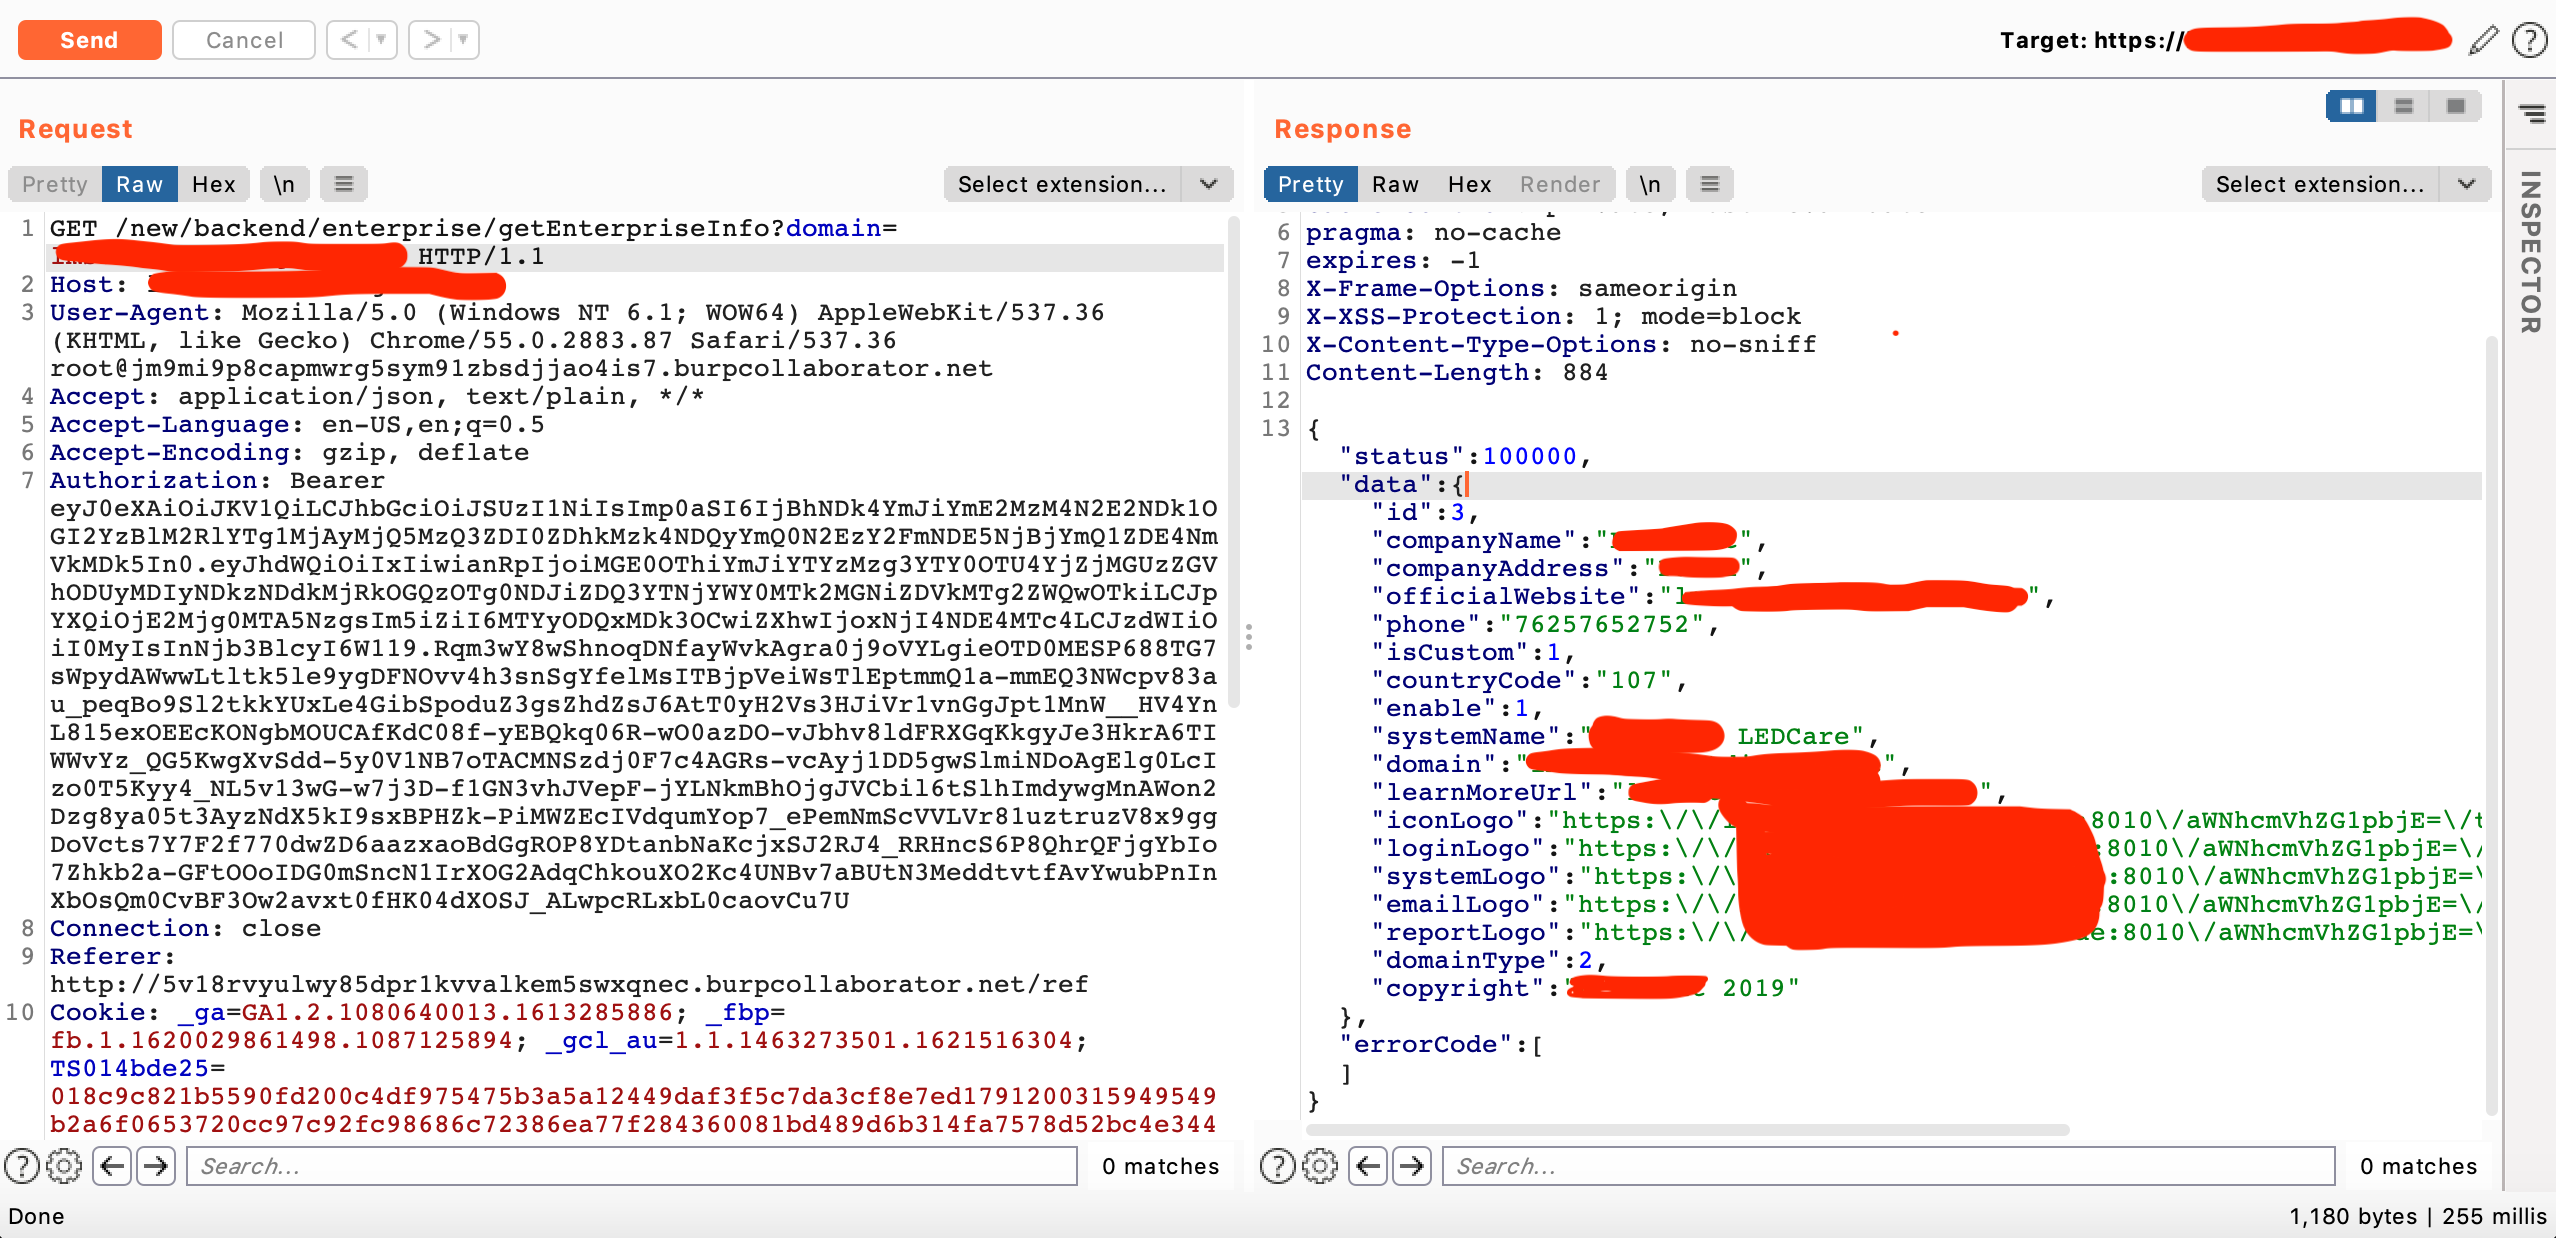2556x1238 pixels.
Task: Toggle \n non-printable characters in Response
Action: coord(1650,184)
